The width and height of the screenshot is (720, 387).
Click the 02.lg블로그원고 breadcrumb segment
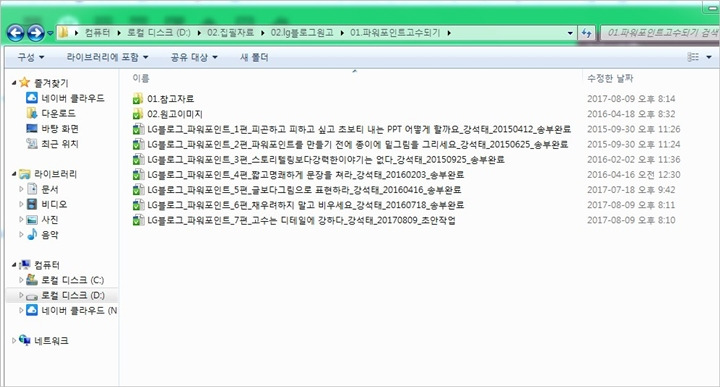(302, 33)
